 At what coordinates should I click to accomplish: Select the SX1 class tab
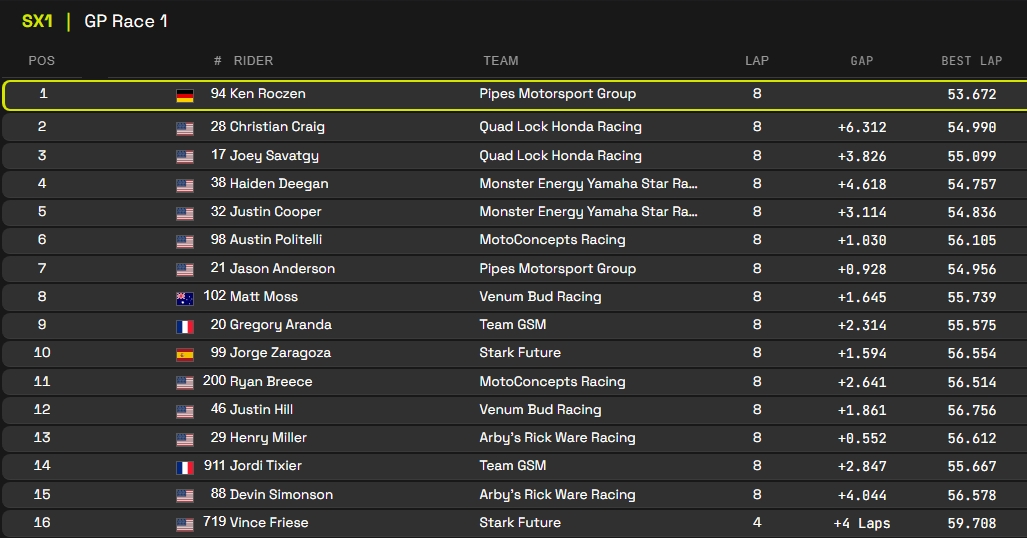click(37, 21)
